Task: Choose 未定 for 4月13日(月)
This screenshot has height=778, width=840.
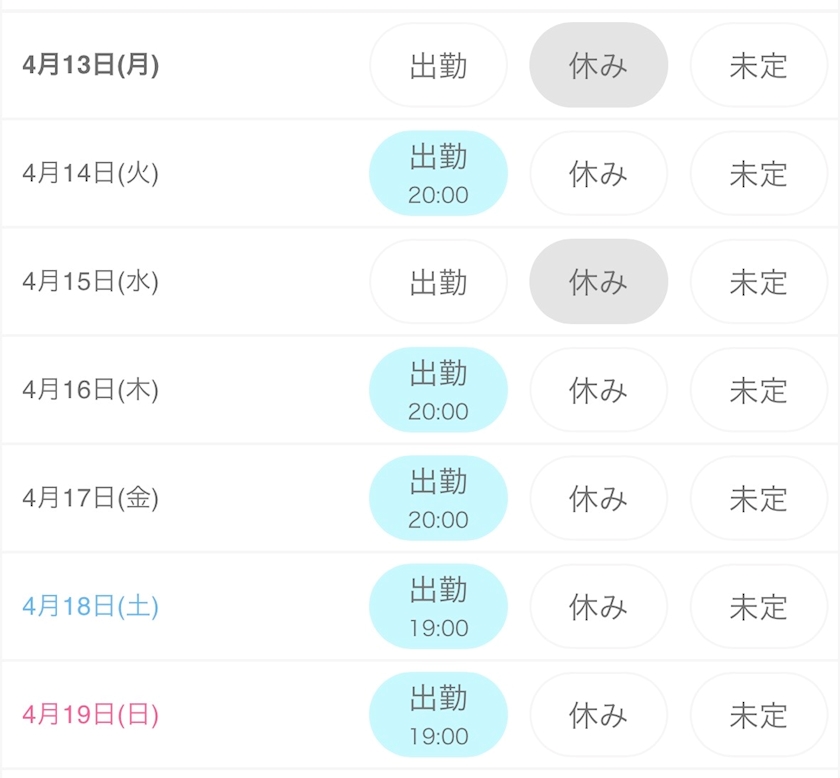Action: [x=758, y=66]
